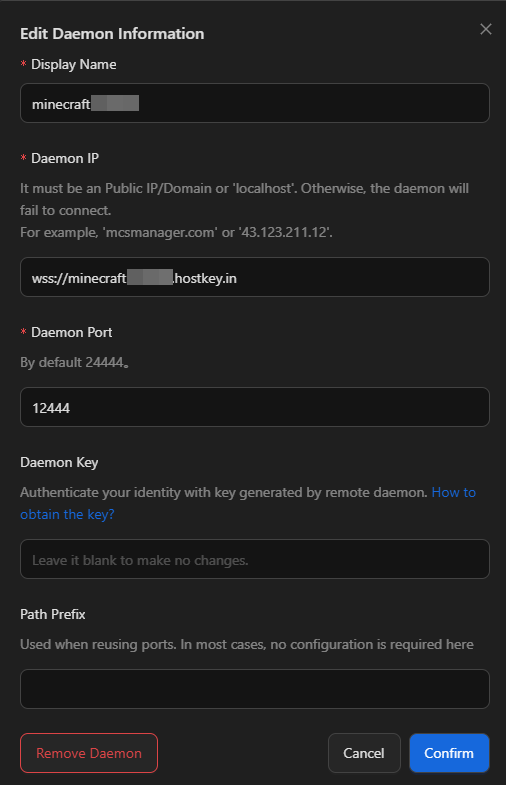Click the red Remove Daemon button
Viewport: 506px width, 785px height.
pos(89,753)
